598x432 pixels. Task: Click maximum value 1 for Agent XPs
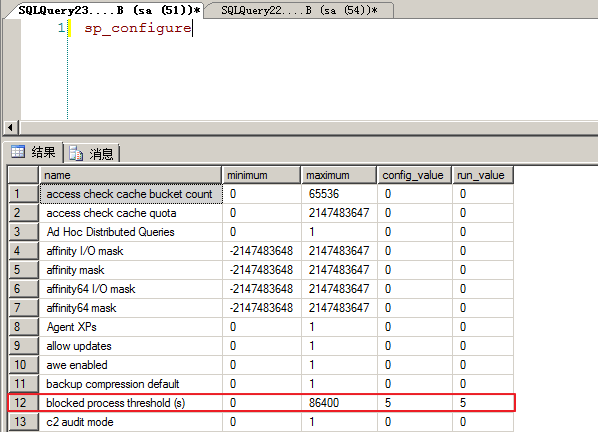(339, 327)
